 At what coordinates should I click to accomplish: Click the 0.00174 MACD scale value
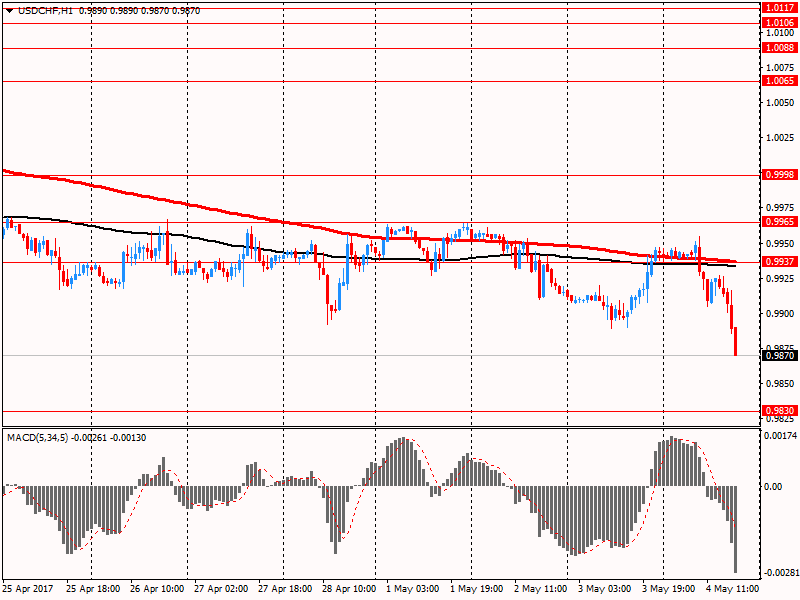(781, 436)
